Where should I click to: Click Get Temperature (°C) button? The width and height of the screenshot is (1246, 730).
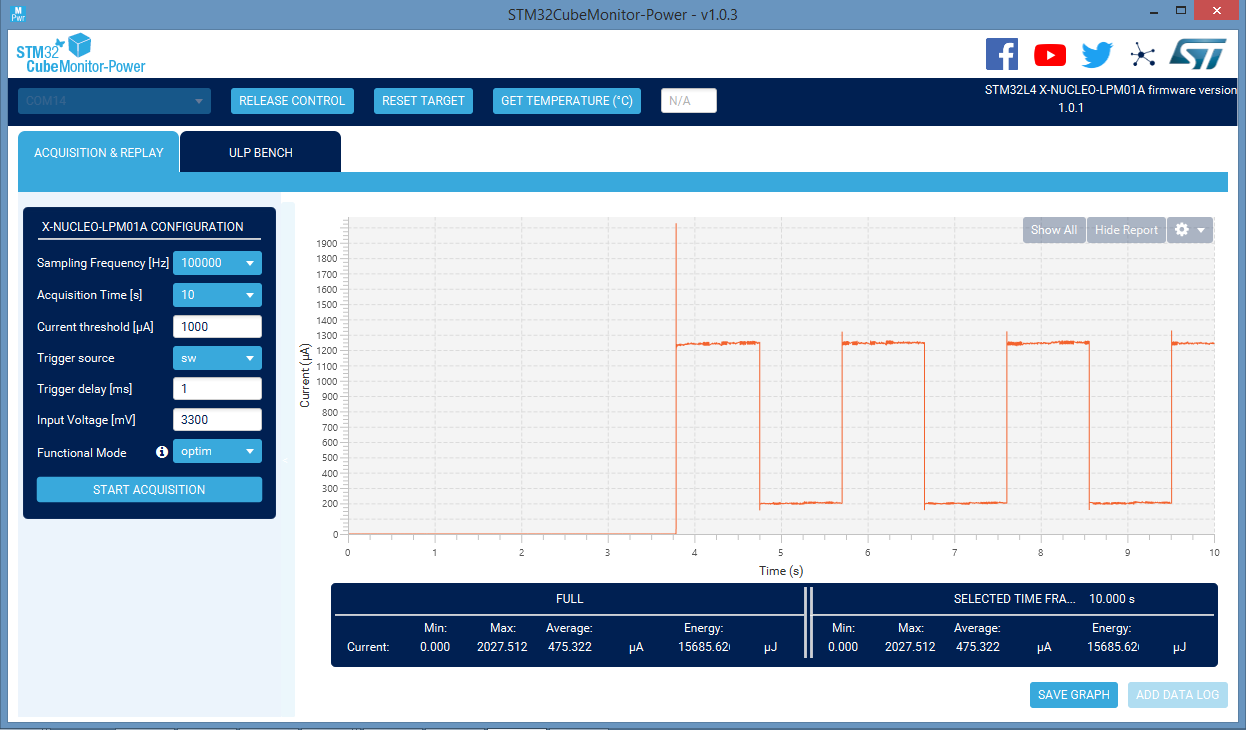click(567, 101)
